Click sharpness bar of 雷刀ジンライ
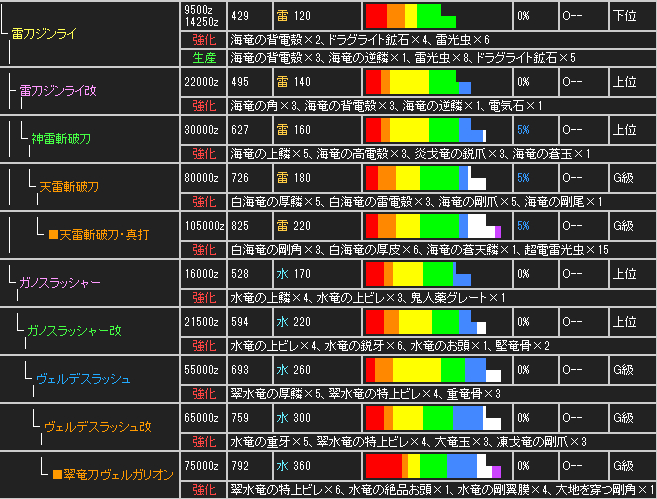This screenshot has height=499, width=657. click(x=411, y=16)
